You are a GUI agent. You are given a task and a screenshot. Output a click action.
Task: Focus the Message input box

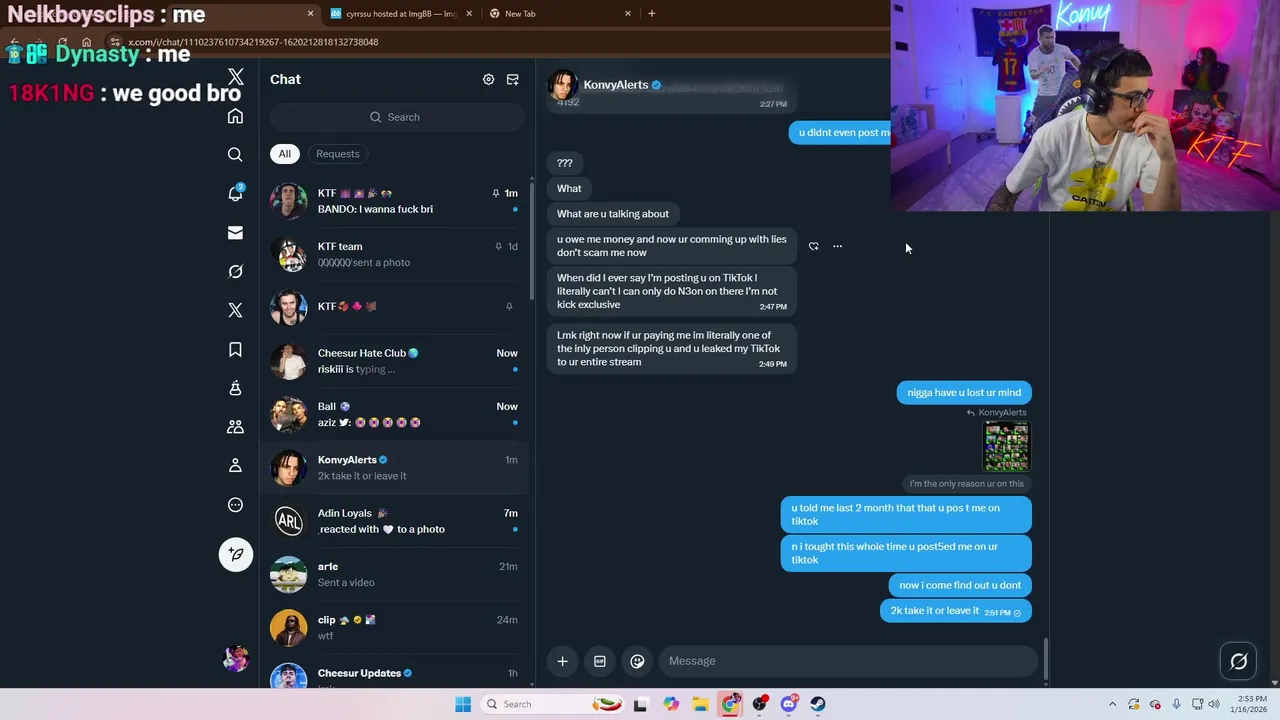tap(847, 661)
